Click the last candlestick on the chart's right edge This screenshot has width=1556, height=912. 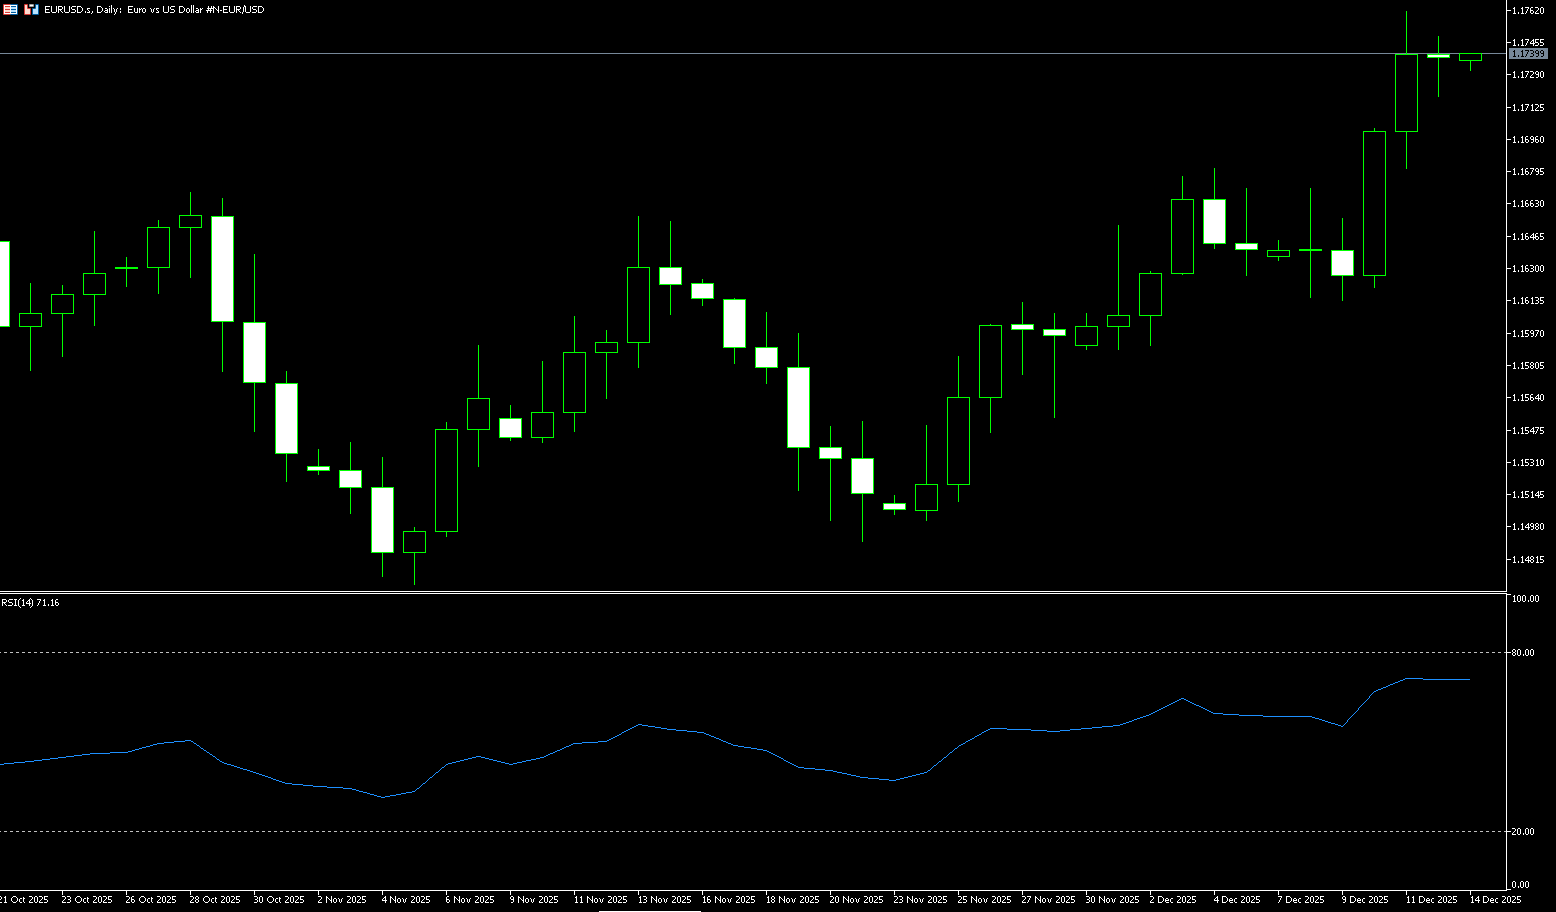click(x=1470, y=57)
